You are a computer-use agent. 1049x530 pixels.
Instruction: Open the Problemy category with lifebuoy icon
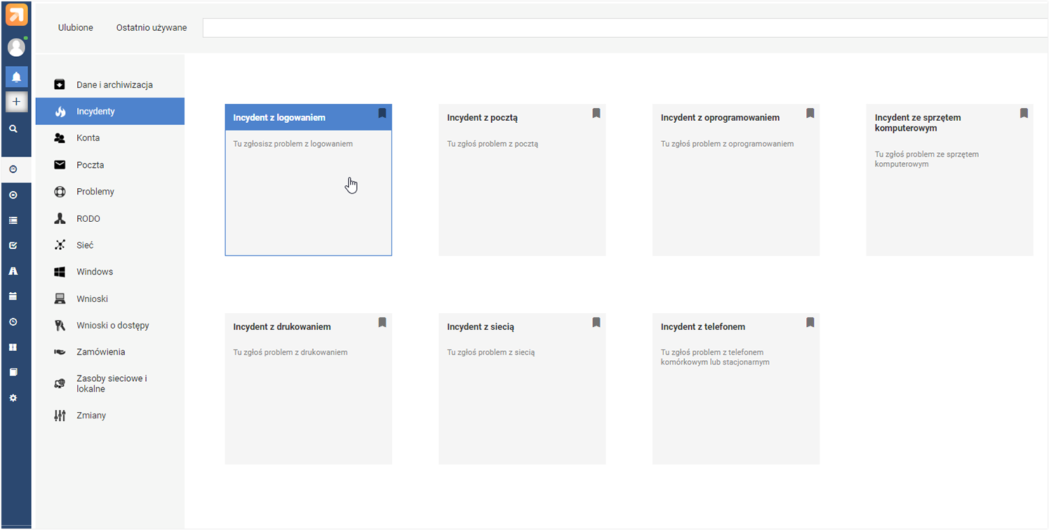click(110, 191)
